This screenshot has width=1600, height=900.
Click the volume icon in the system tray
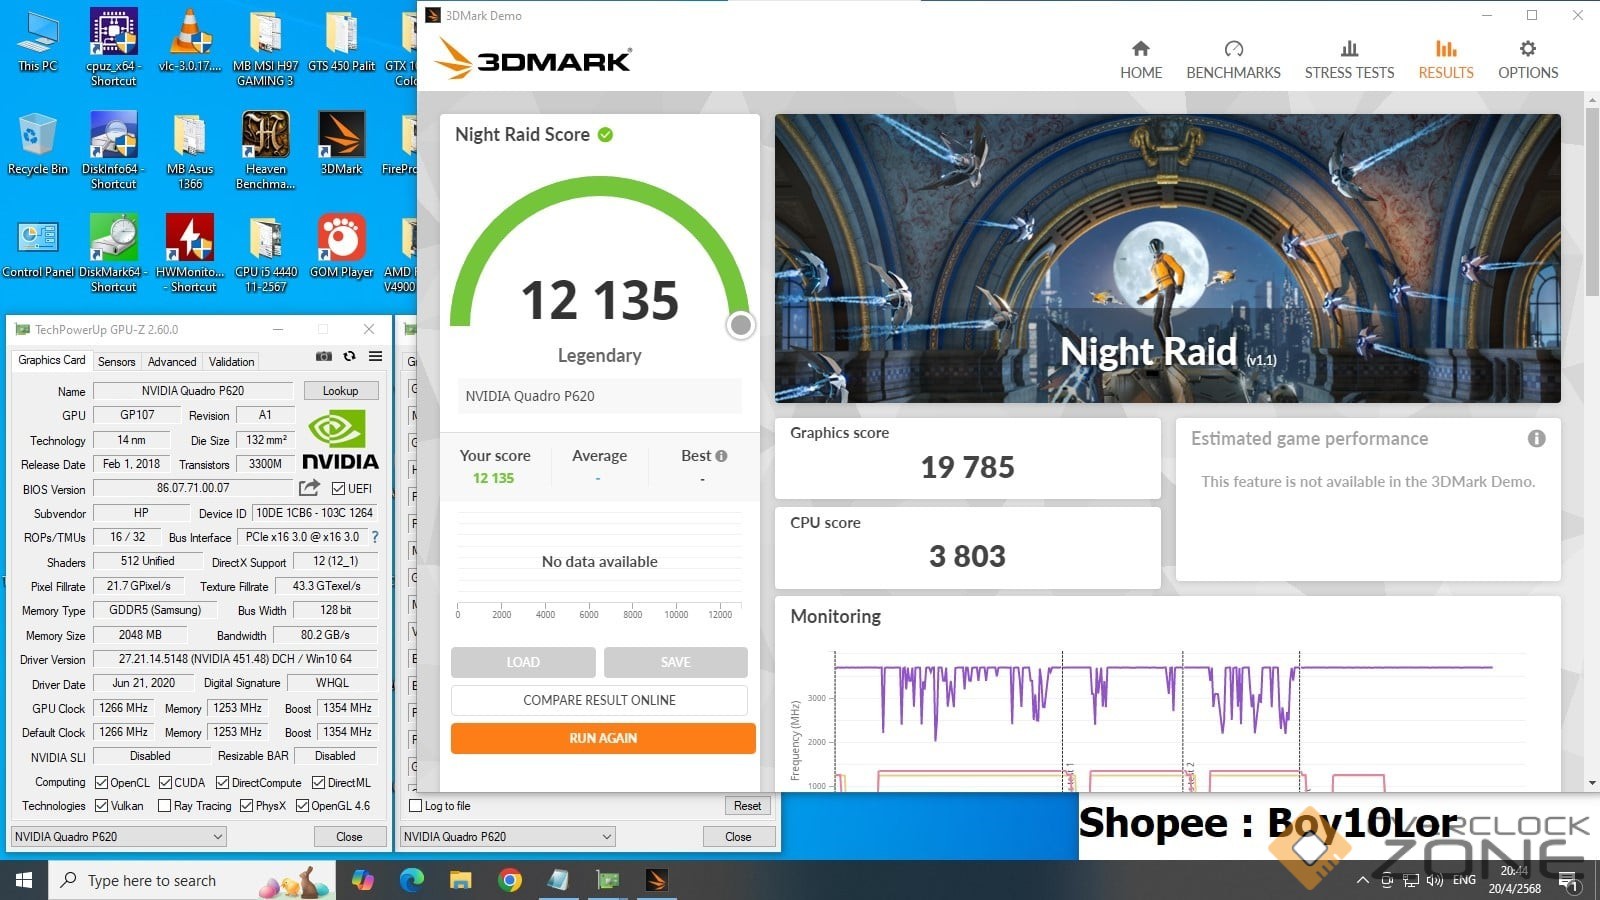(1435, 881)
